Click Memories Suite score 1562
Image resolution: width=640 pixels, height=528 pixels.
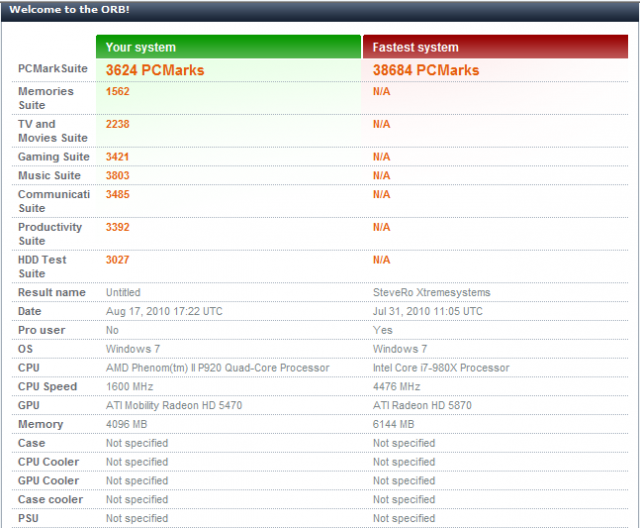(x=118, y=91)
